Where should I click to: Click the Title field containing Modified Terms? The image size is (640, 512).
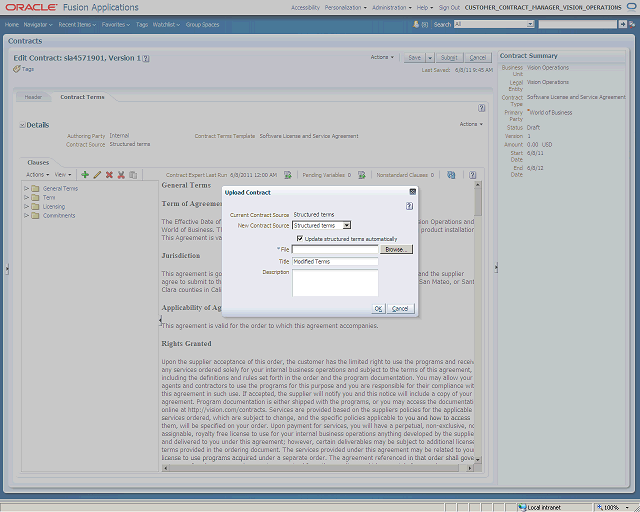[x=335, y=261]
